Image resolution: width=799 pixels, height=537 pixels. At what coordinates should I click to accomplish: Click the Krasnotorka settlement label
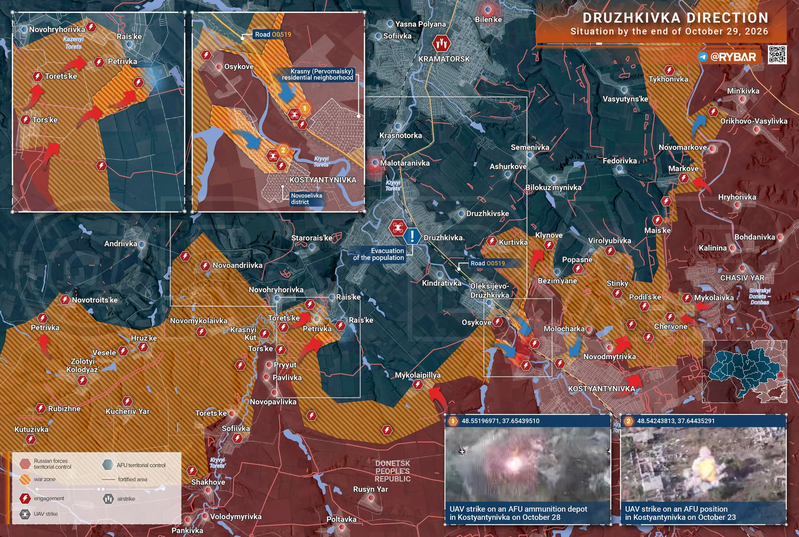(401, 136)
